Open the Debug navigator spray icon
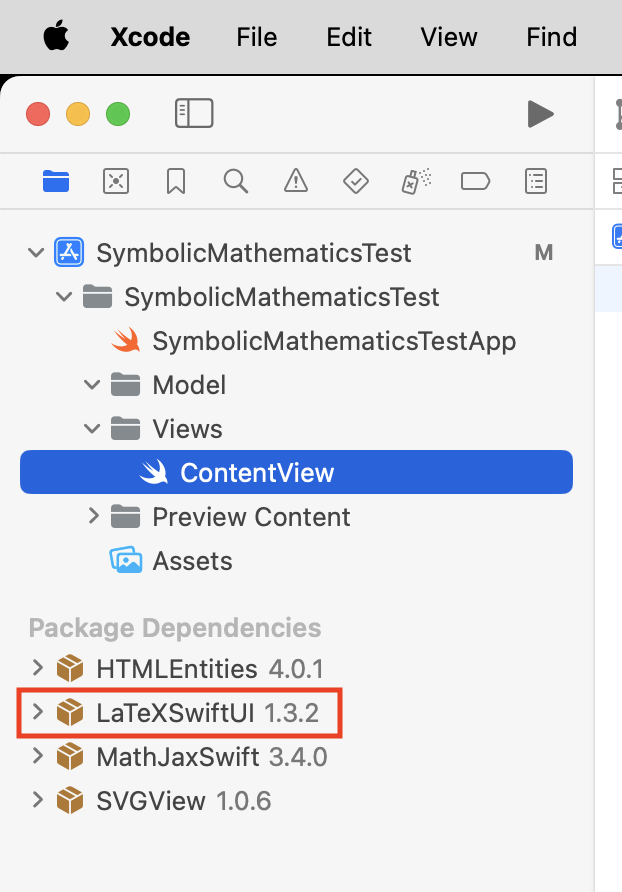 point(416,181)
